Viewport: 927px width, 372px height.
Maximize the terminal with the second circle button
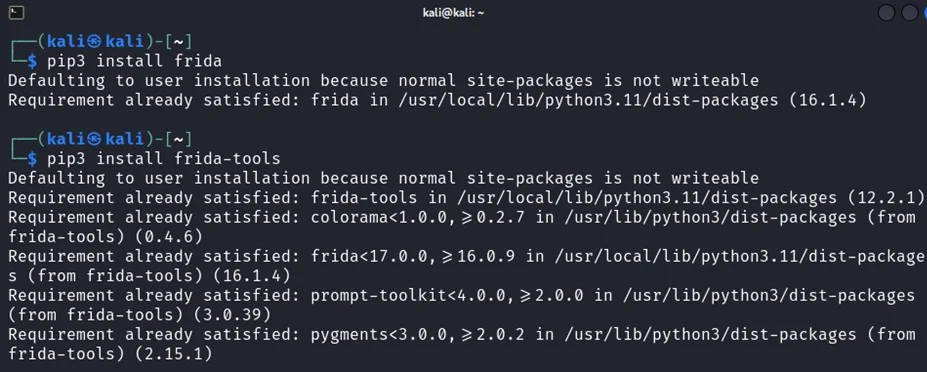coord(909,12)
